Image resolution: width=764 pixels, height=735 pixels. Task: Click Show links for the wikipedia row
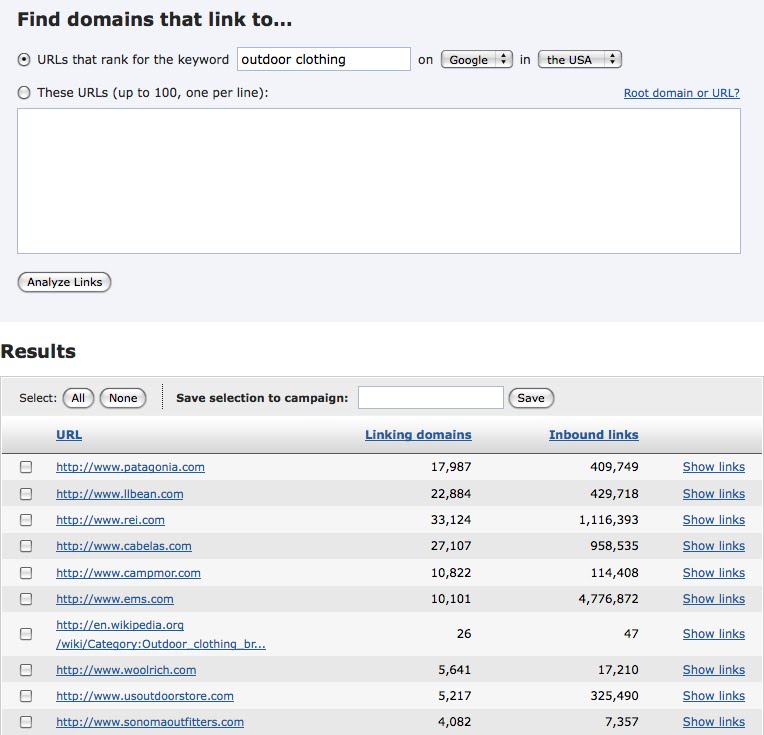714,634
